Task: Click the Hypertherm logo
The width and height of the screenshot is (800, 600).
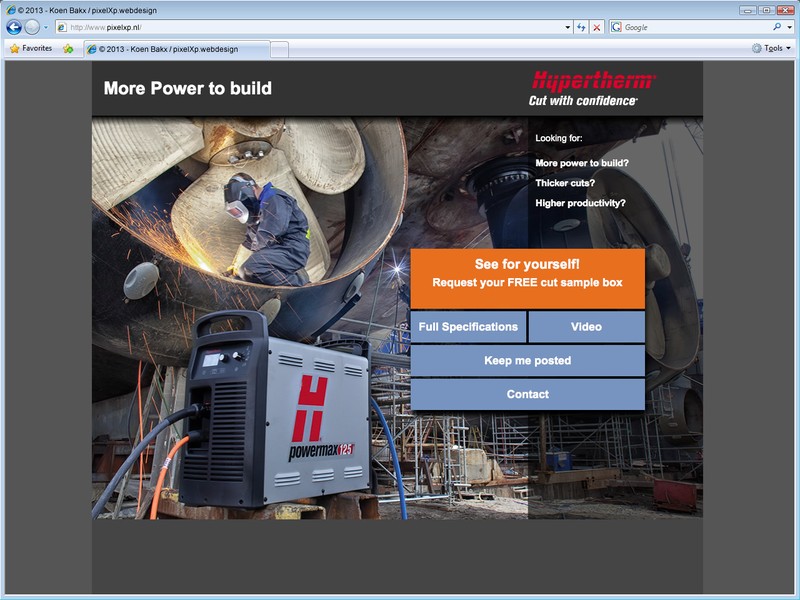Action: pos(592,87)
